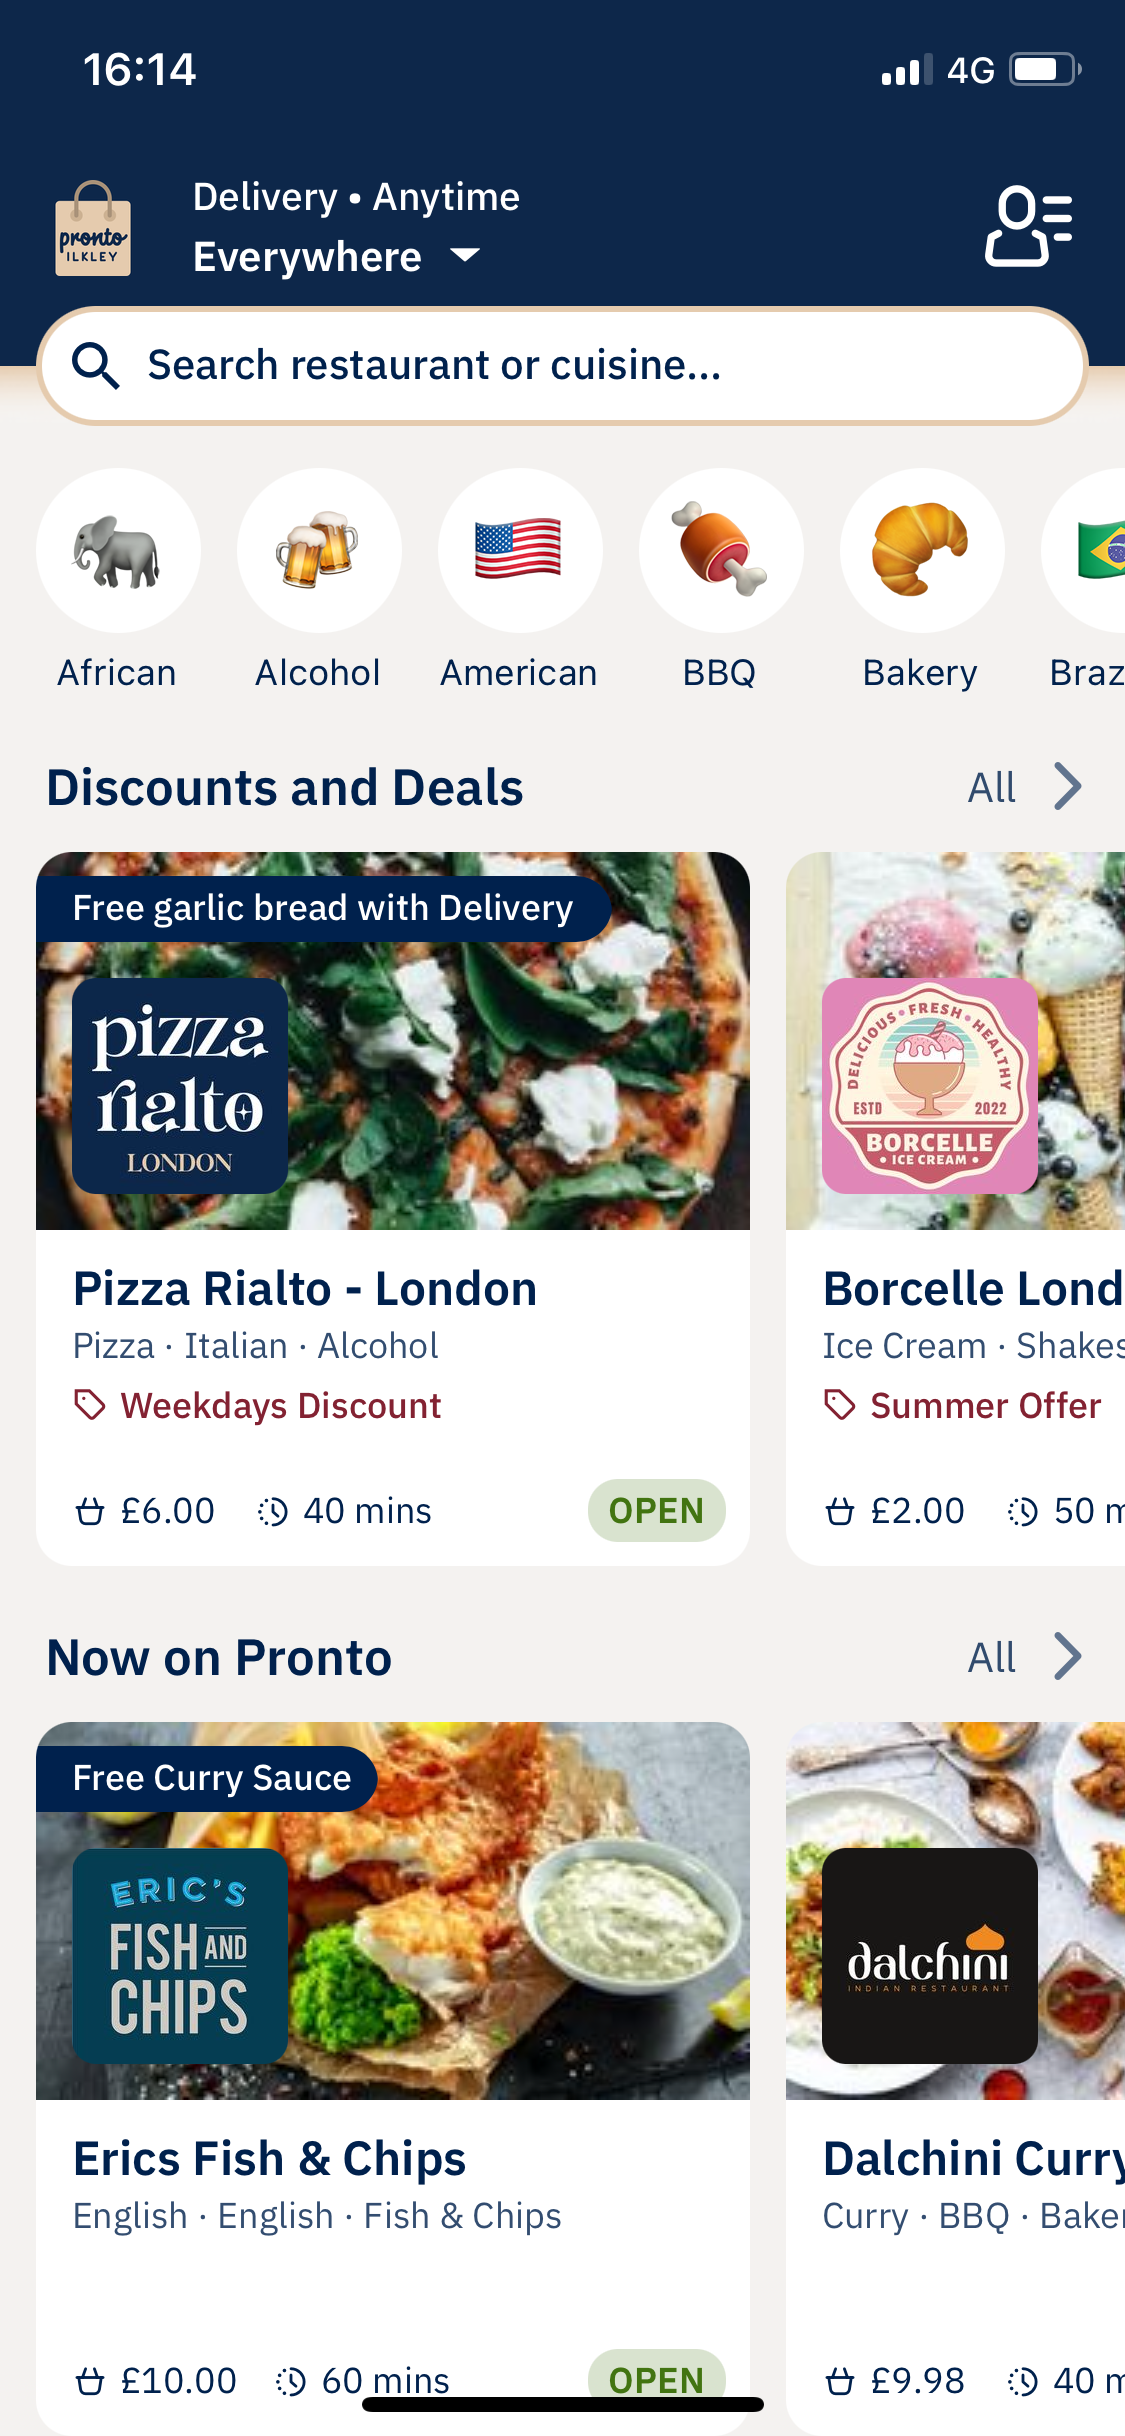Tap the Free garlic bread with Delivery banner
The image size is (1125, 2436).
pos(322,908)
